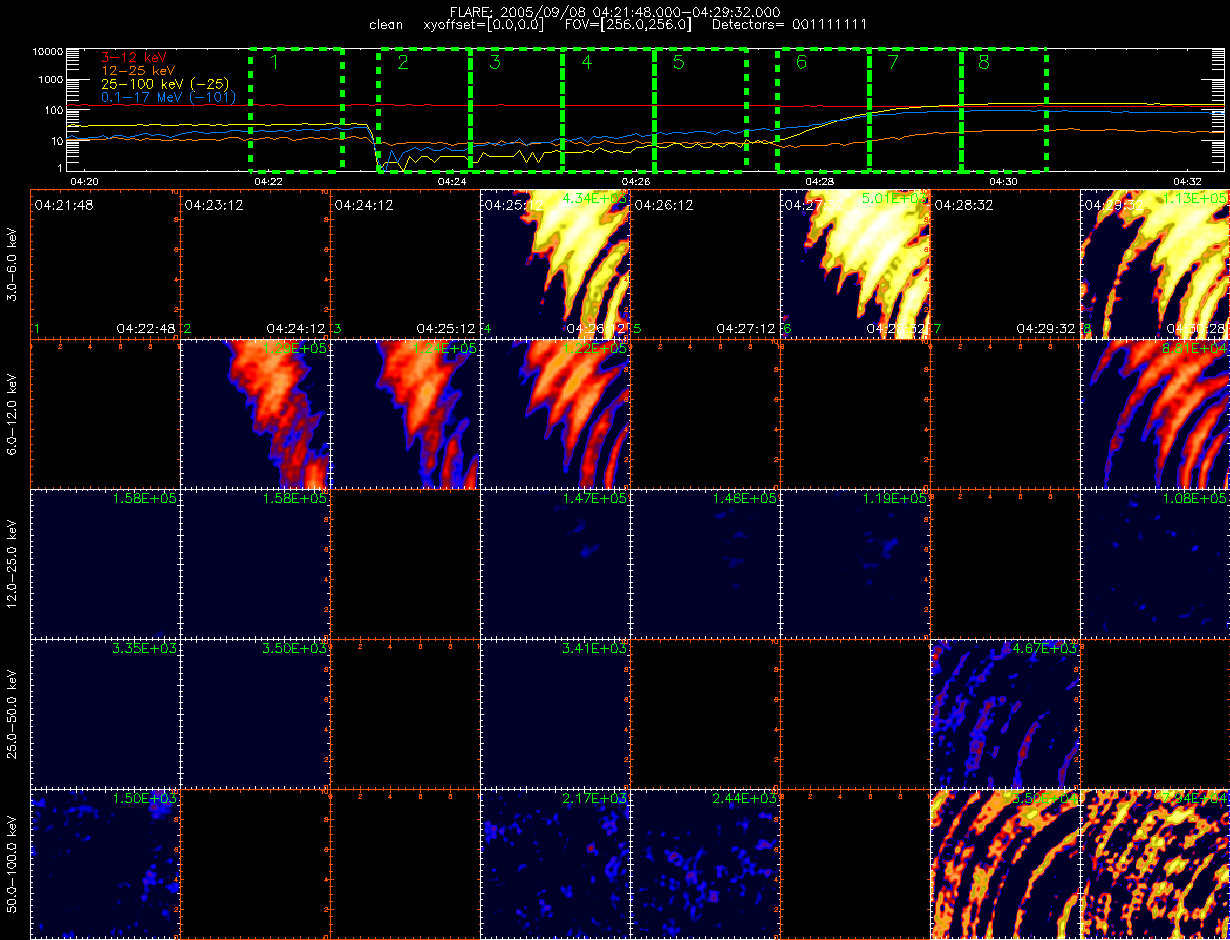
Task: Pick time interval 6 in the light curve
Action: [x=823, y=109]
